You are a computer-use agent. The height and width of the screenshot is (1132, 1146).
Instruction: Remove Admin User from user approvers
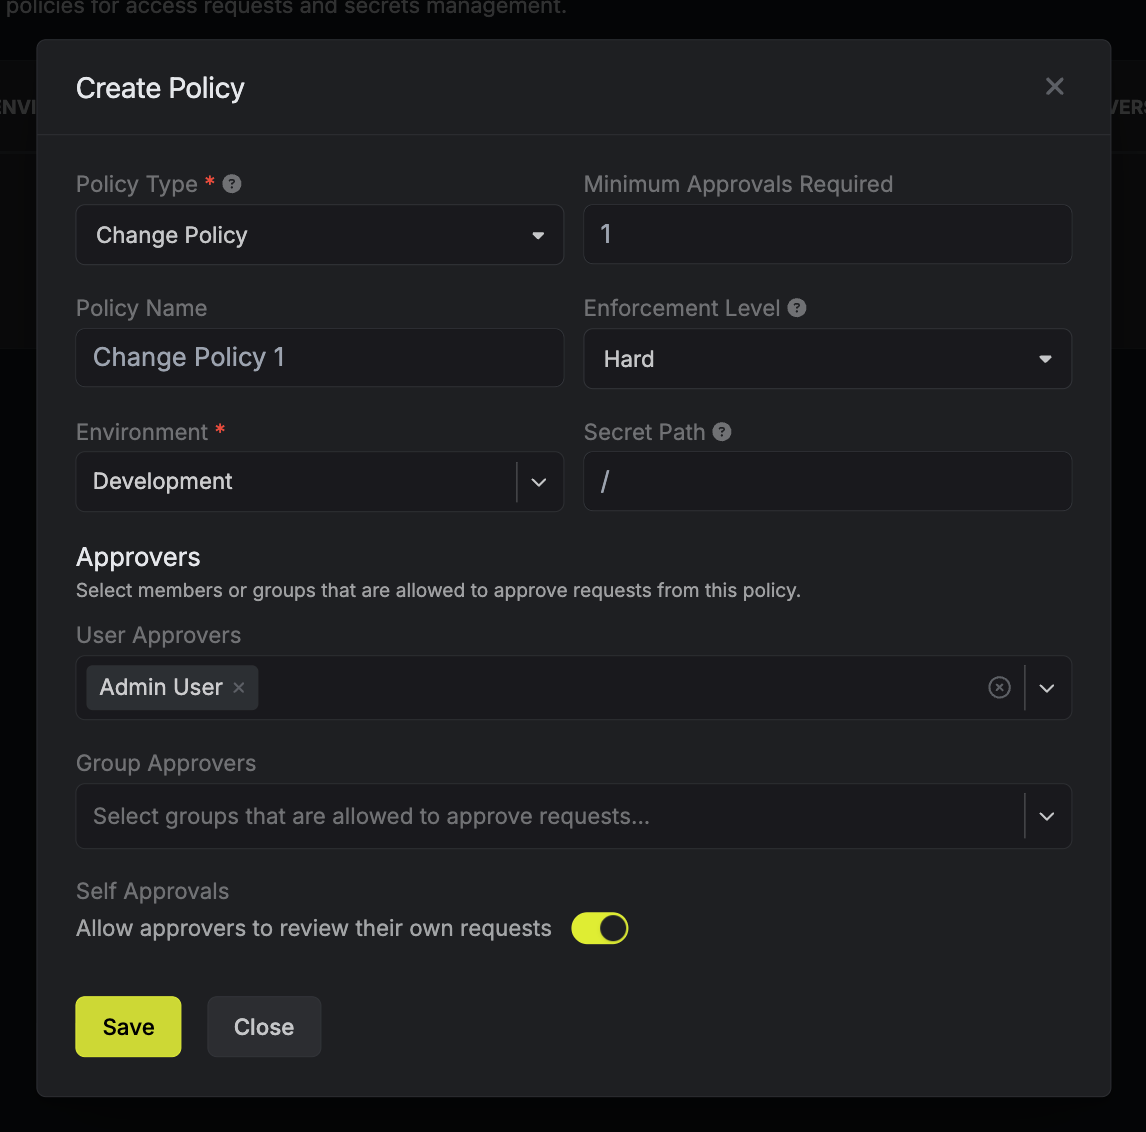pyautogui.click(x=238, y=688)
